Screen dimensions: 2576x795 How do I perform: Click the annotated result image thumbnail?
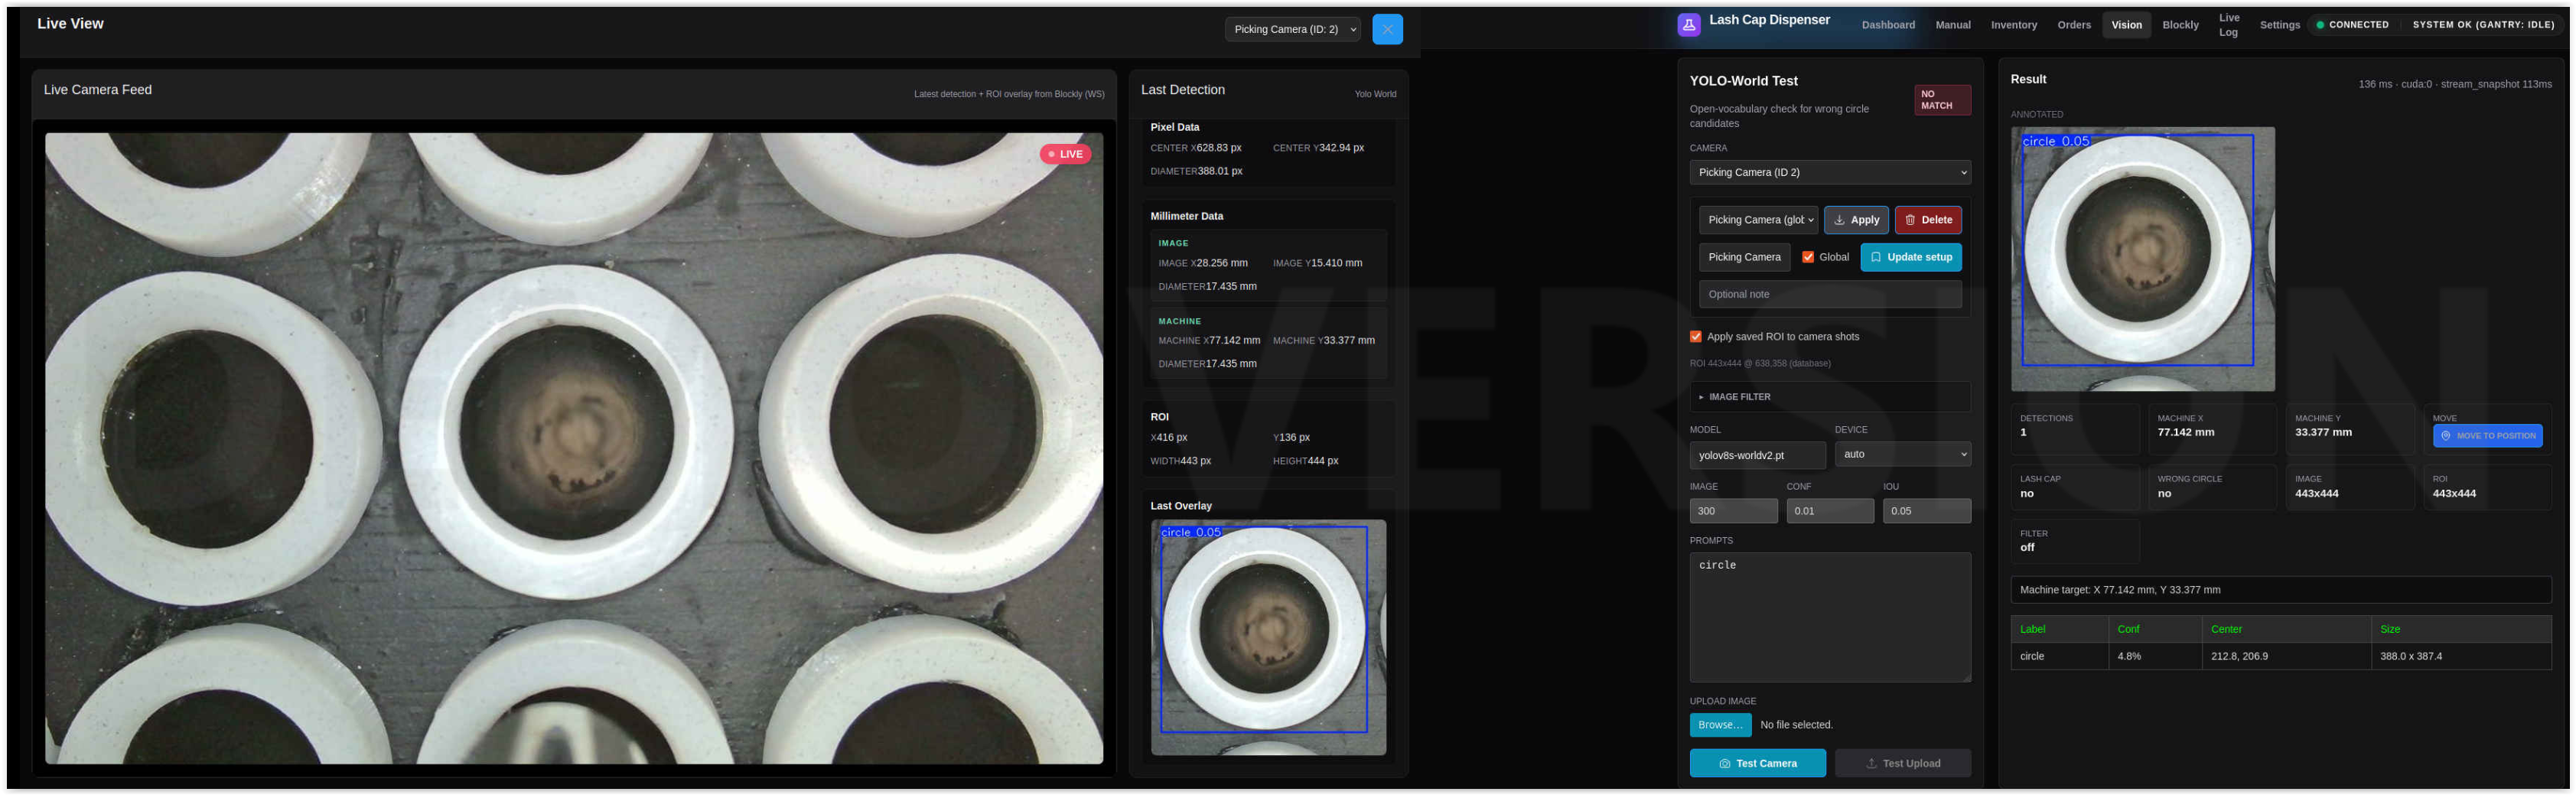coord(2142,259)
